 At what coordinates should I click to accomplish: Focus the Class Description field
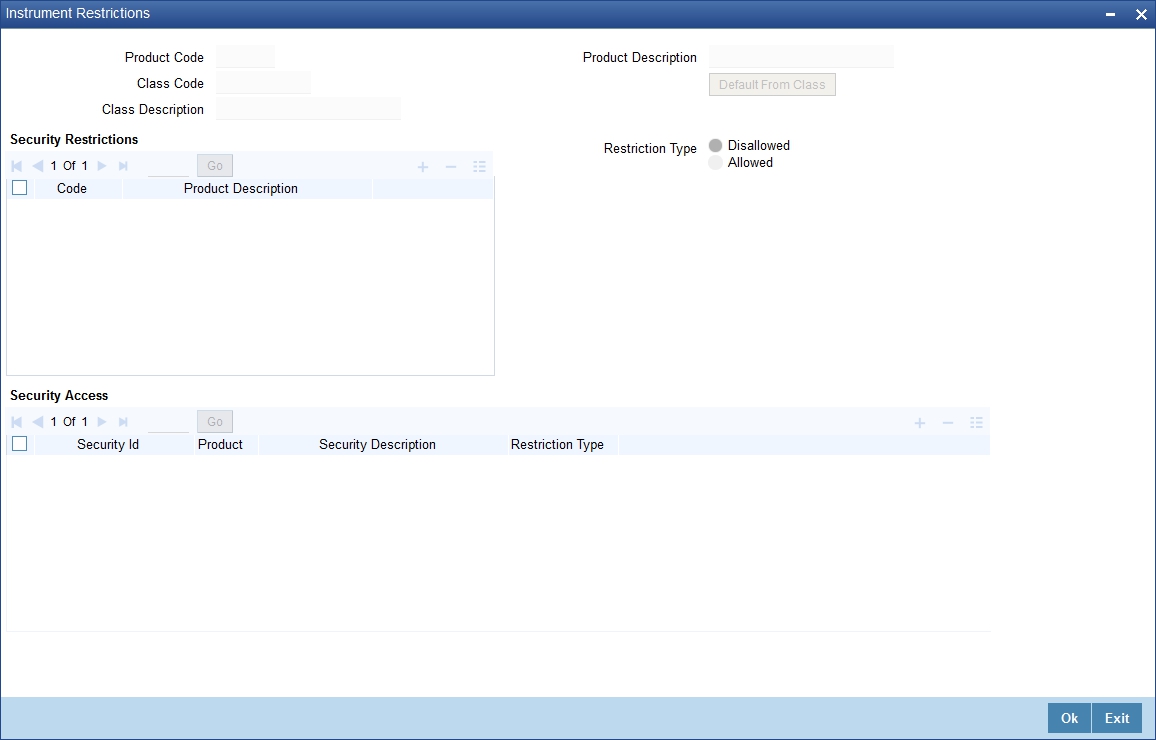click(x=308, y=108)
